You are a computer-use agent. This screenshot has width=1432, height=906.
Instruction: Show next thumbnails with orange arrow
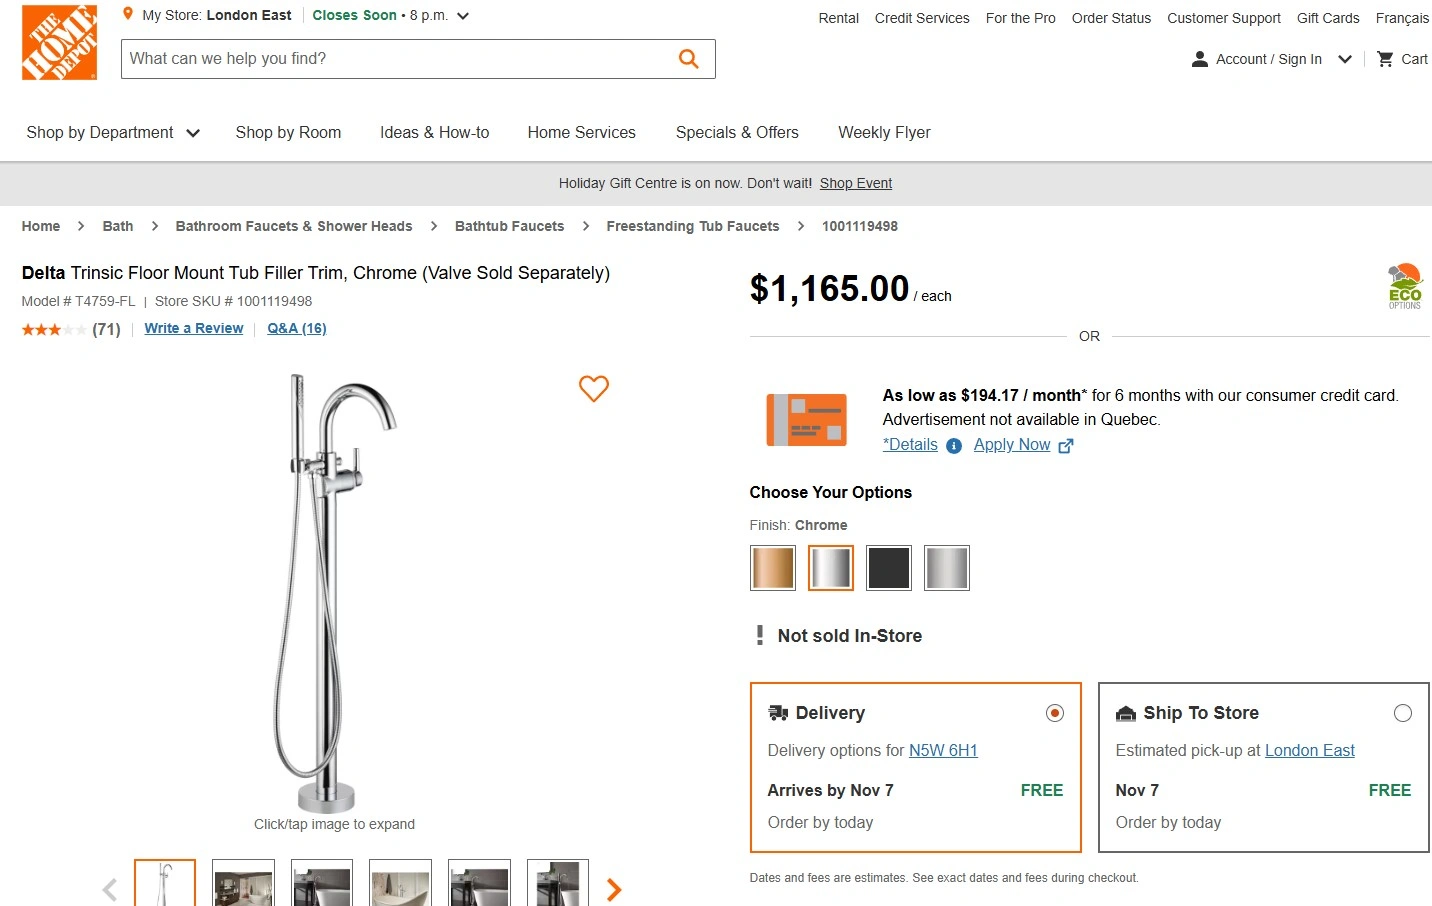point(614,889)
